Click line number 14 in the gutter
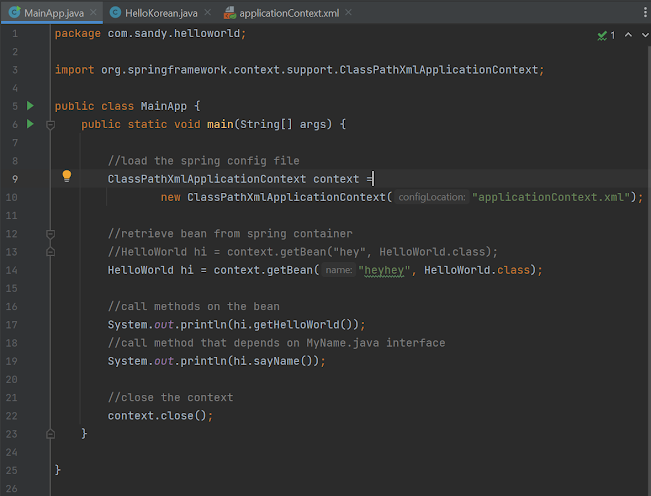The width and height of the screenshot is (651, 496). (x=12, y=270)
